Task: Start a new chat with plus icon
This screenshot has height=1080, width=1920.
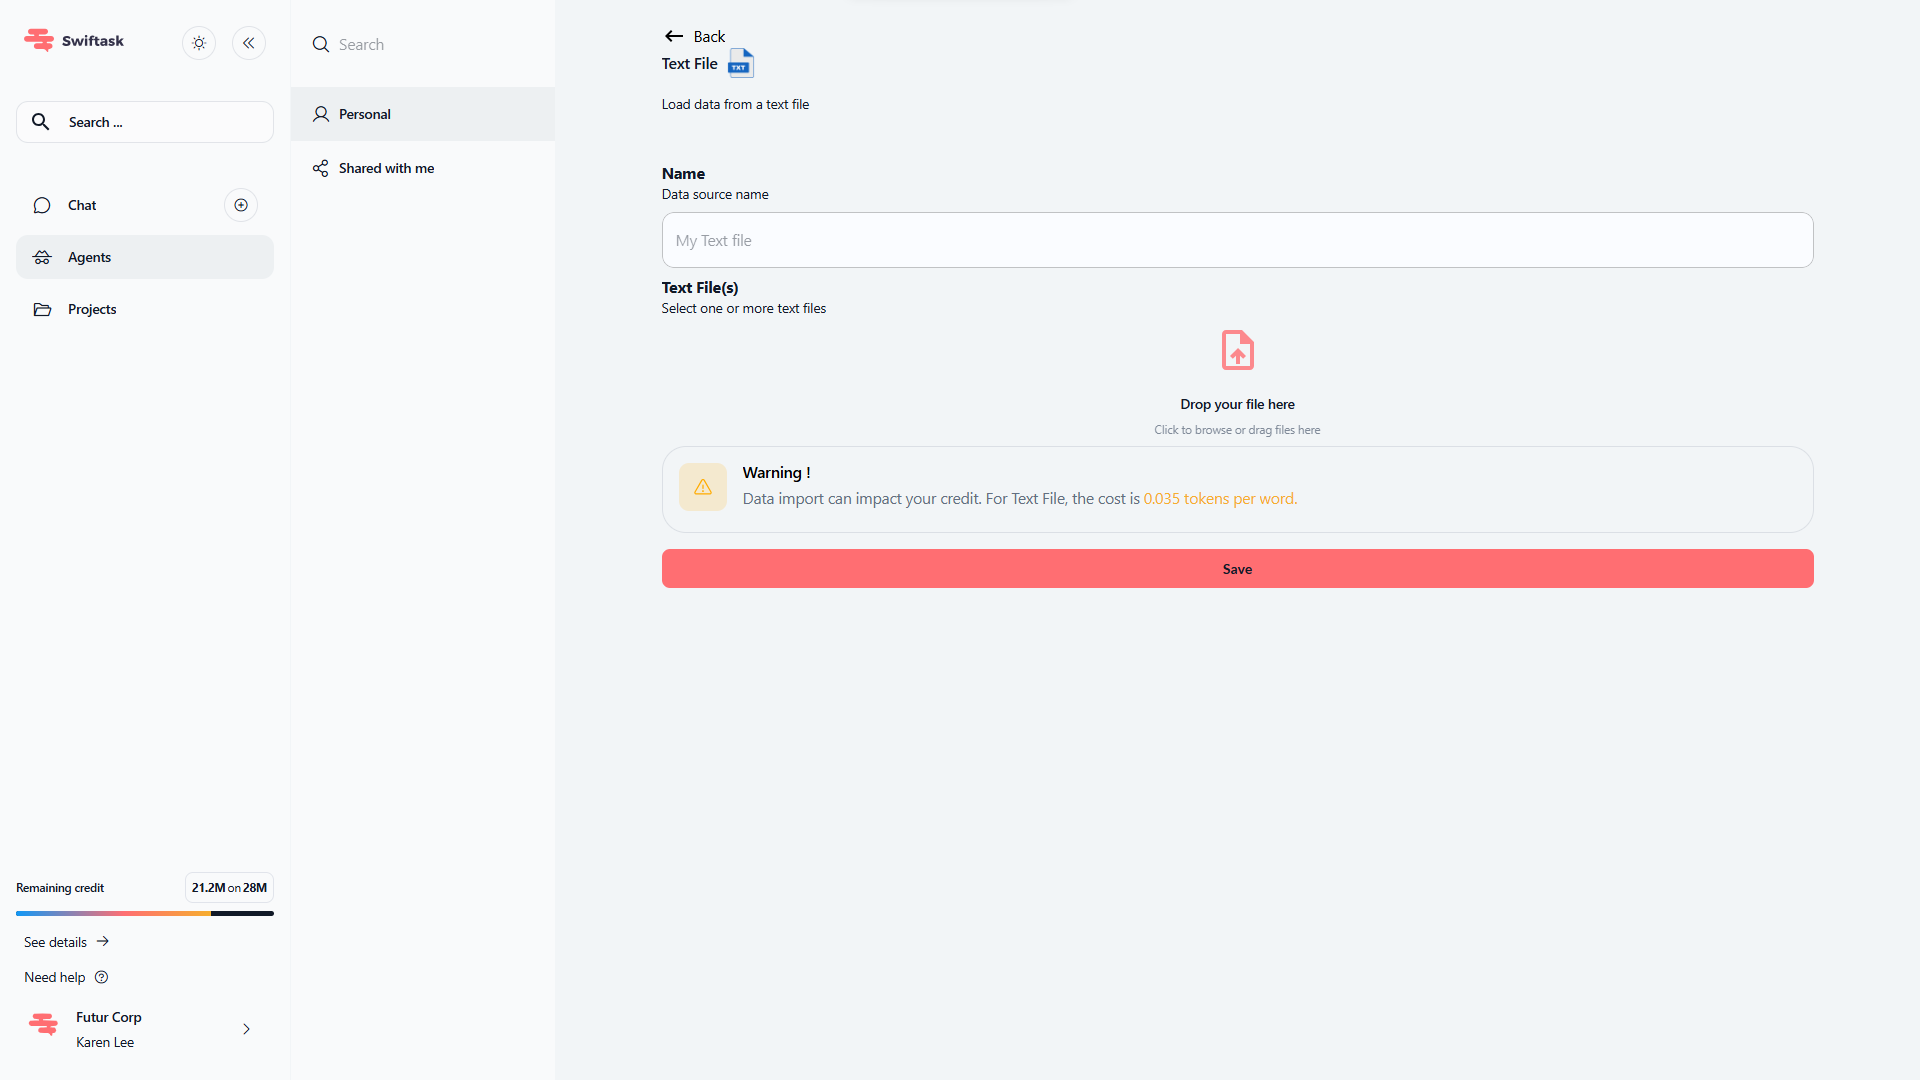Action: [x=241, y=205]
